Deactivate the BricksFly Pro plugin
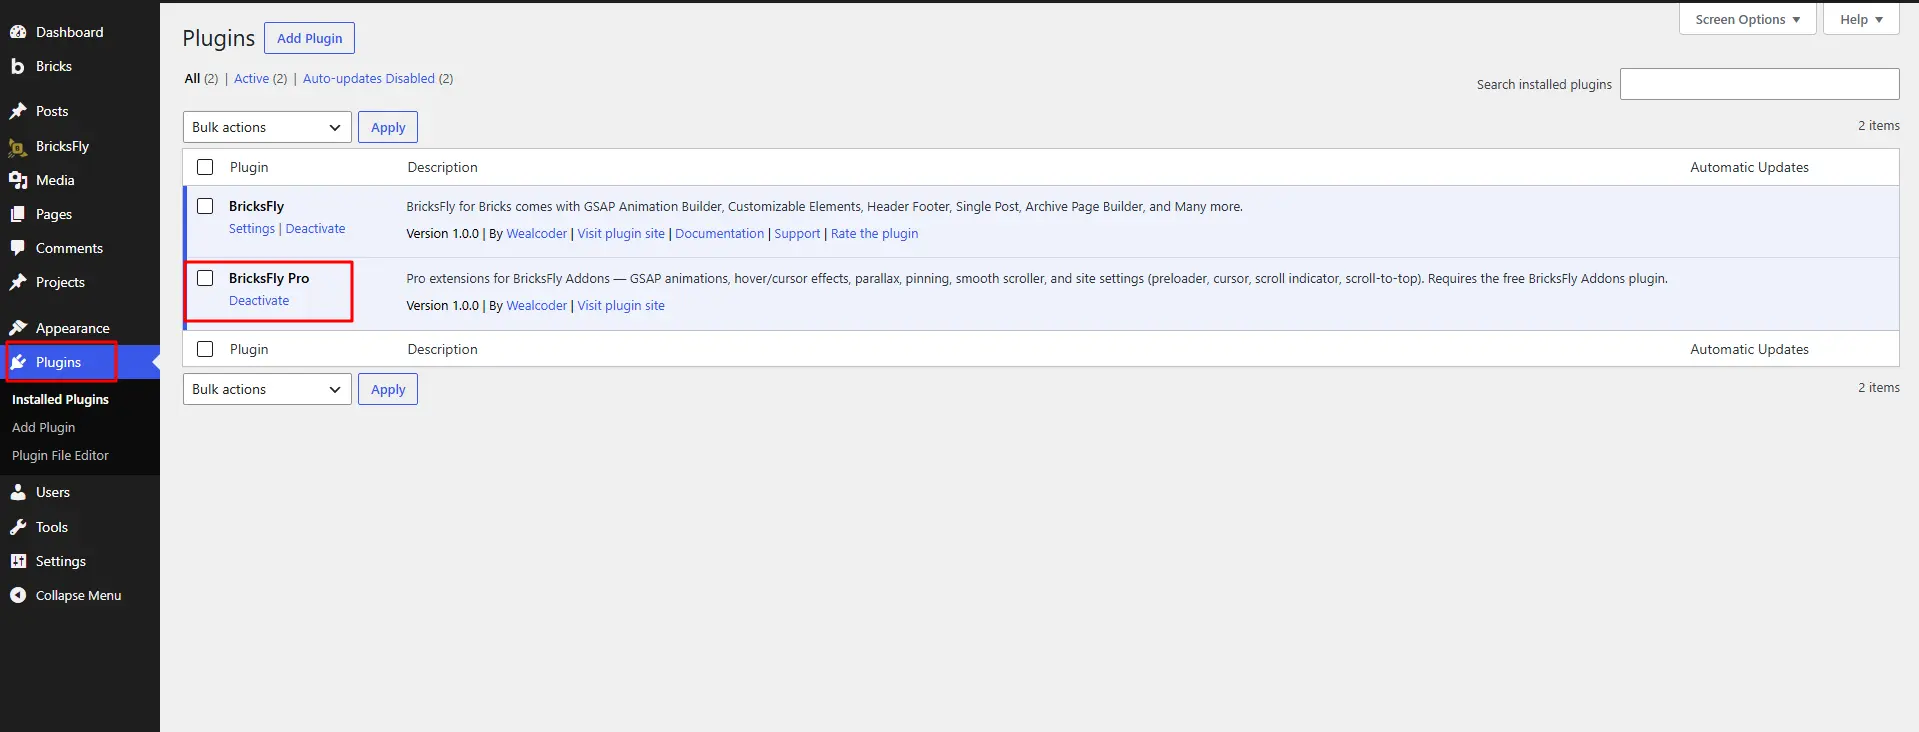The height and width of the screenshot is (732, 1919). (259, 300)
